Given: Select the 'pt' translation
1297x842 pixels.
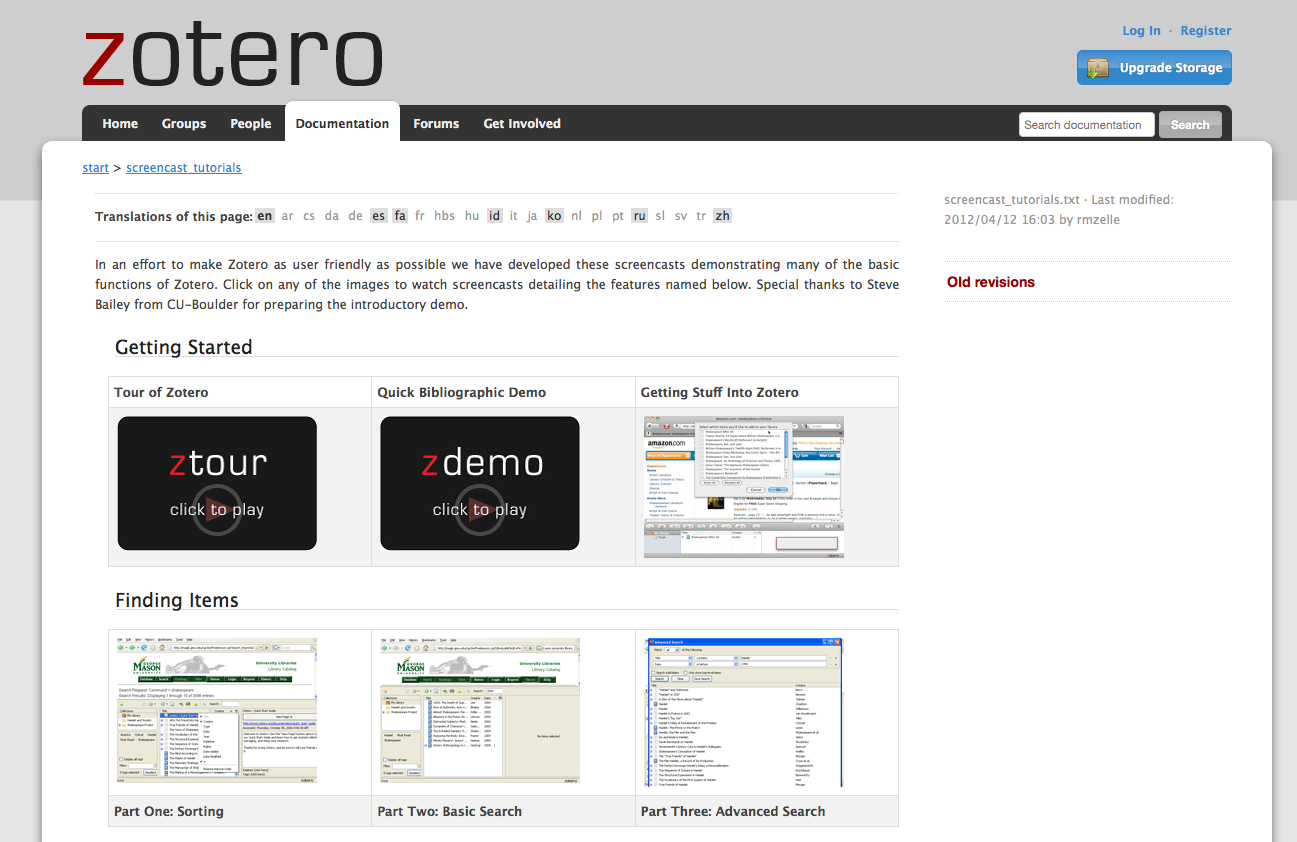Looking at the screenshot, I should [x=618, y=216].
